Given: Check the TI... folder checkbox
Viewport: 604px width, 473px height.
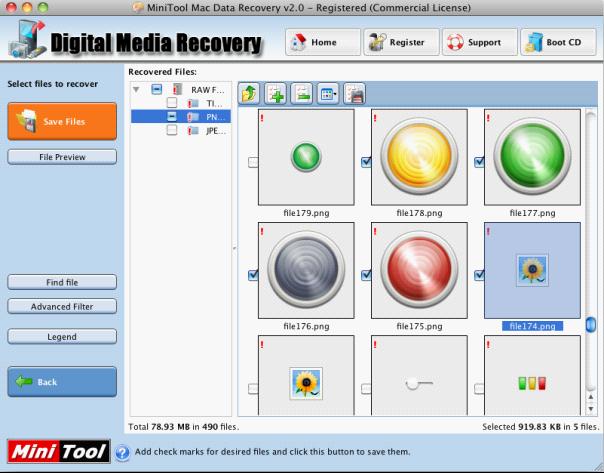Looking at the screenshot, I should tap(172, 103).
